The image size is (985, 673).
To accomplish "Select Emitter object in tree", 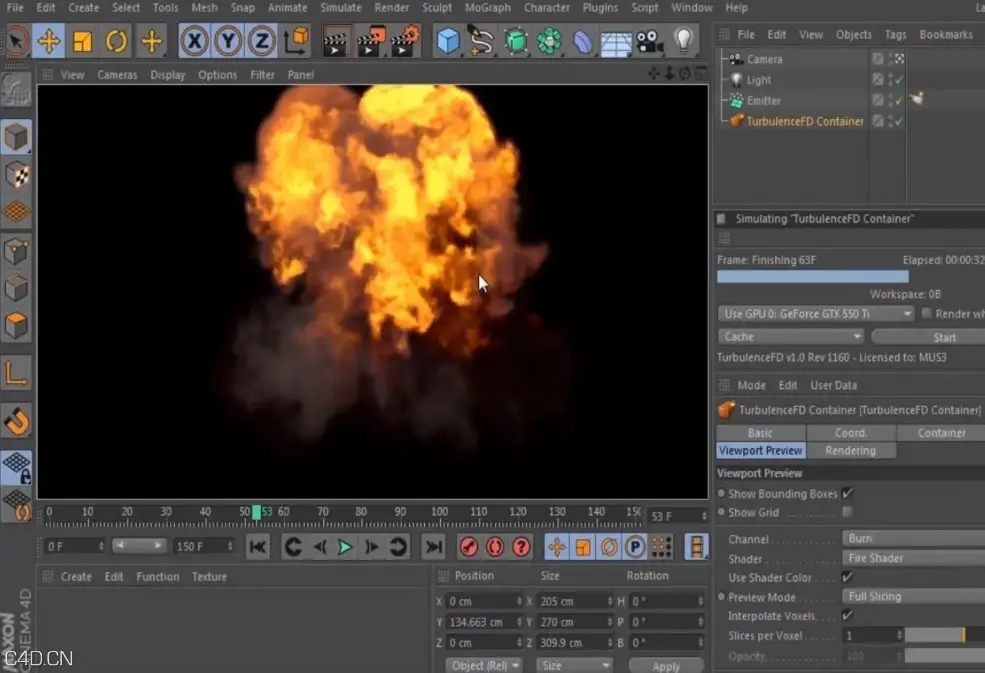I will (x=763, y=101).
